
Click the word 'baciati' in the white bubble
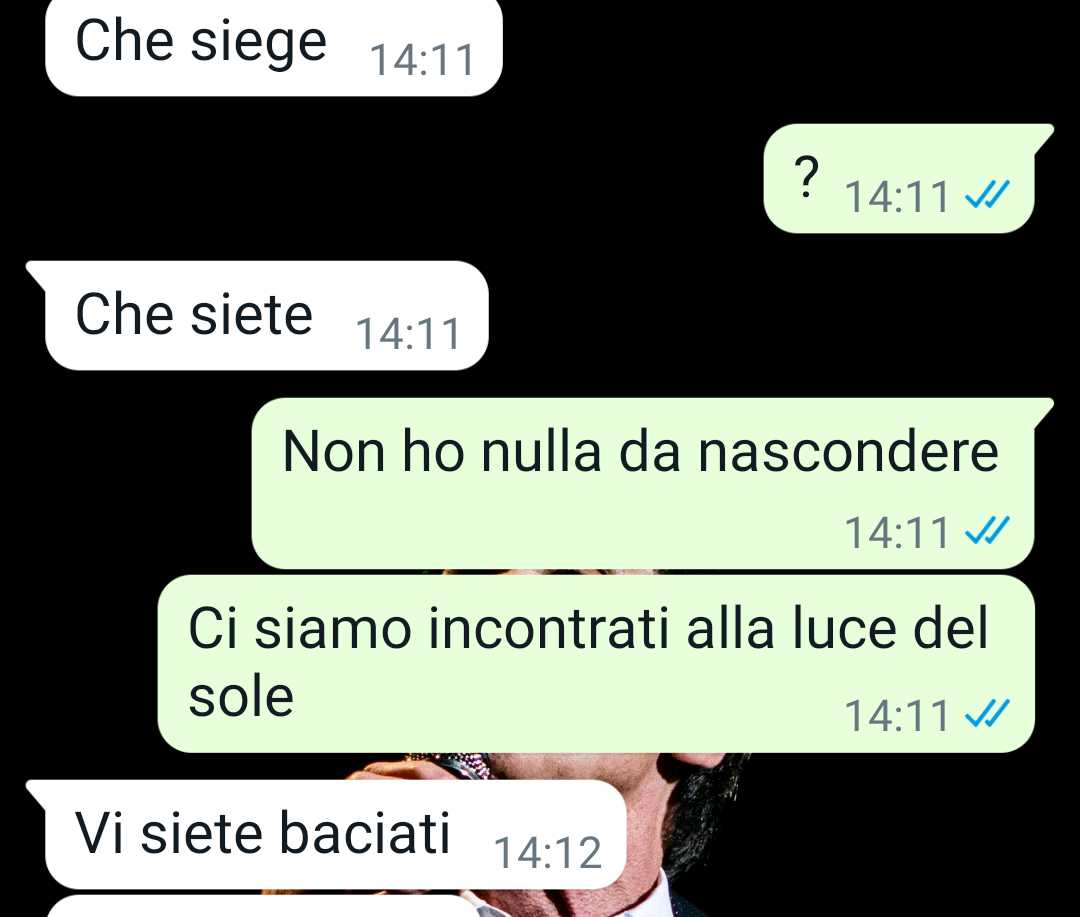pyautogui.click(x=364, y=834)
